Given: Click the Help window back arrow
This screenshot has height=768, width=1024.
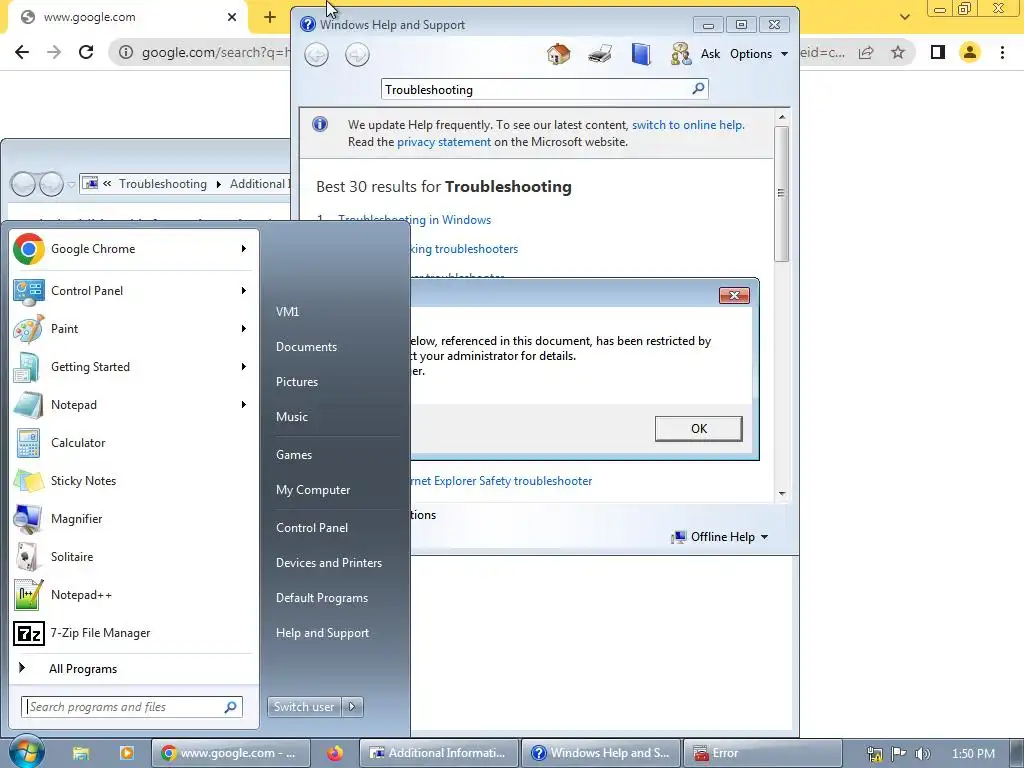Looking at the screenshot, I should point(317,54).
